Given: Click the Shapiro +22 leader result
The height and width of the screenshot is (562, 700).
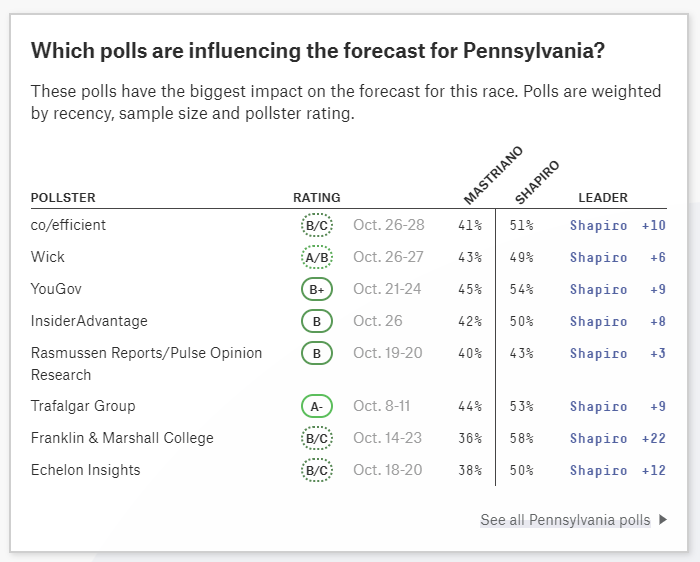Looking at the screenshot, I should [x=618, y=438].
